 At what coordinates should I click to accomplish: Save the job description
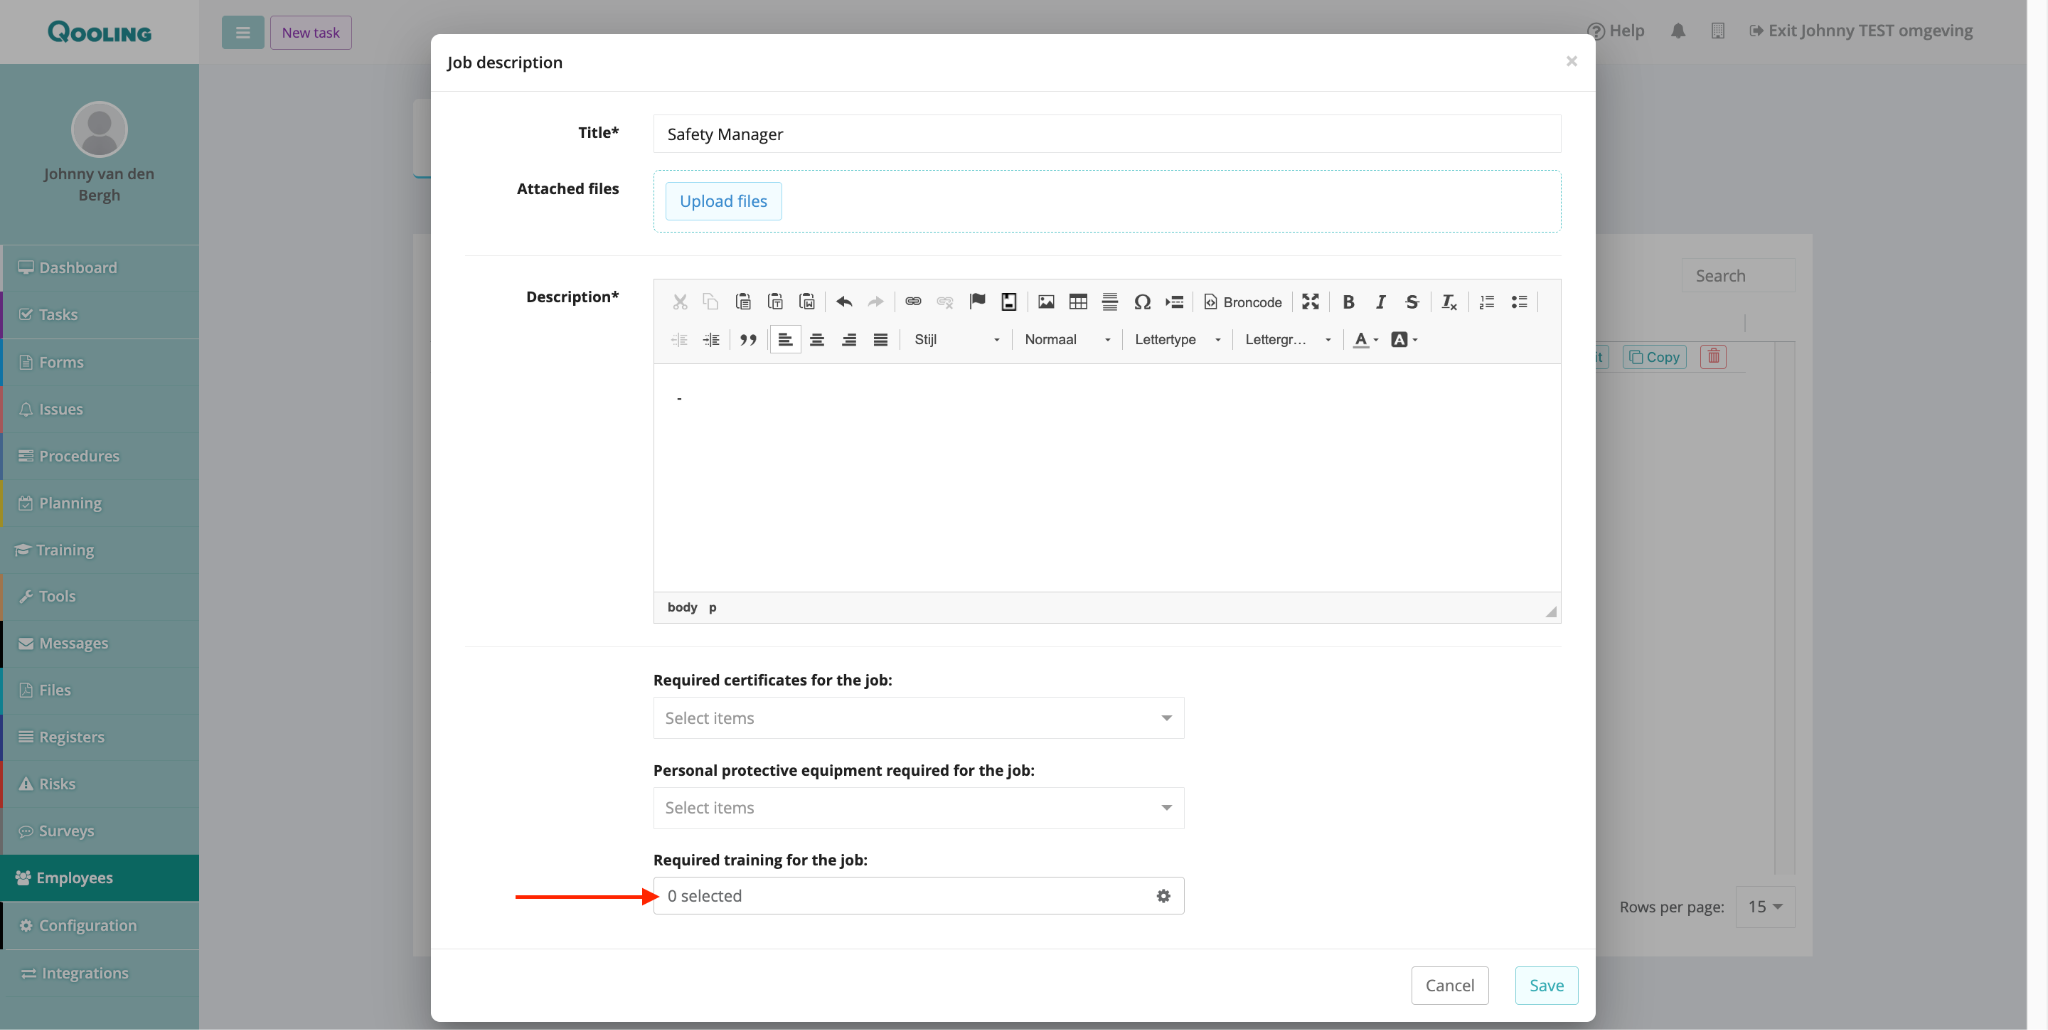[x=1546, y=985]
